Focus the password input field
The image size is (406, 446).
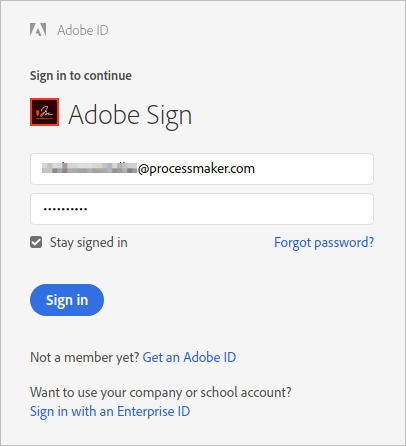click(x=202, y=209)
